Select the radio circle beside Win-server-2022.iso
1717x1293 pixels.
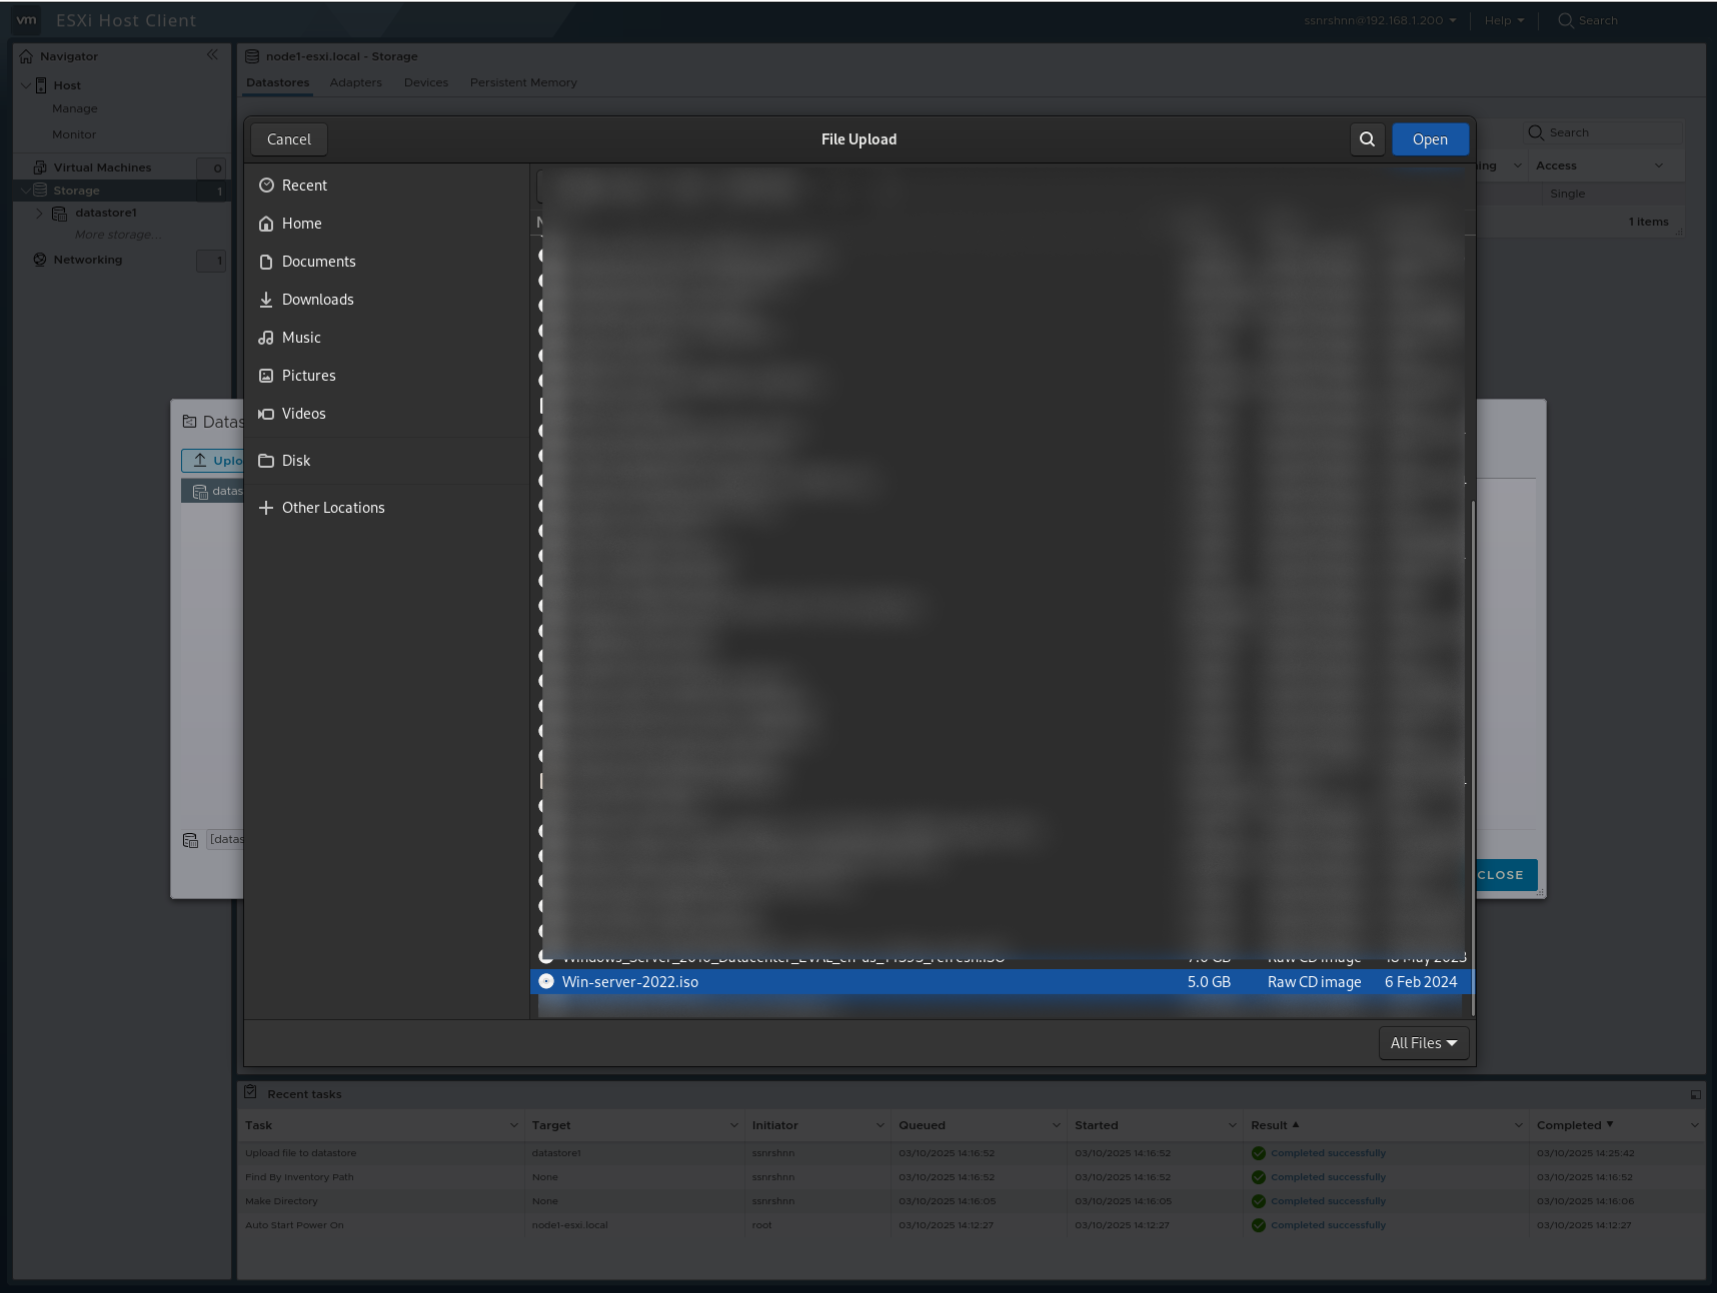[546, 982]
